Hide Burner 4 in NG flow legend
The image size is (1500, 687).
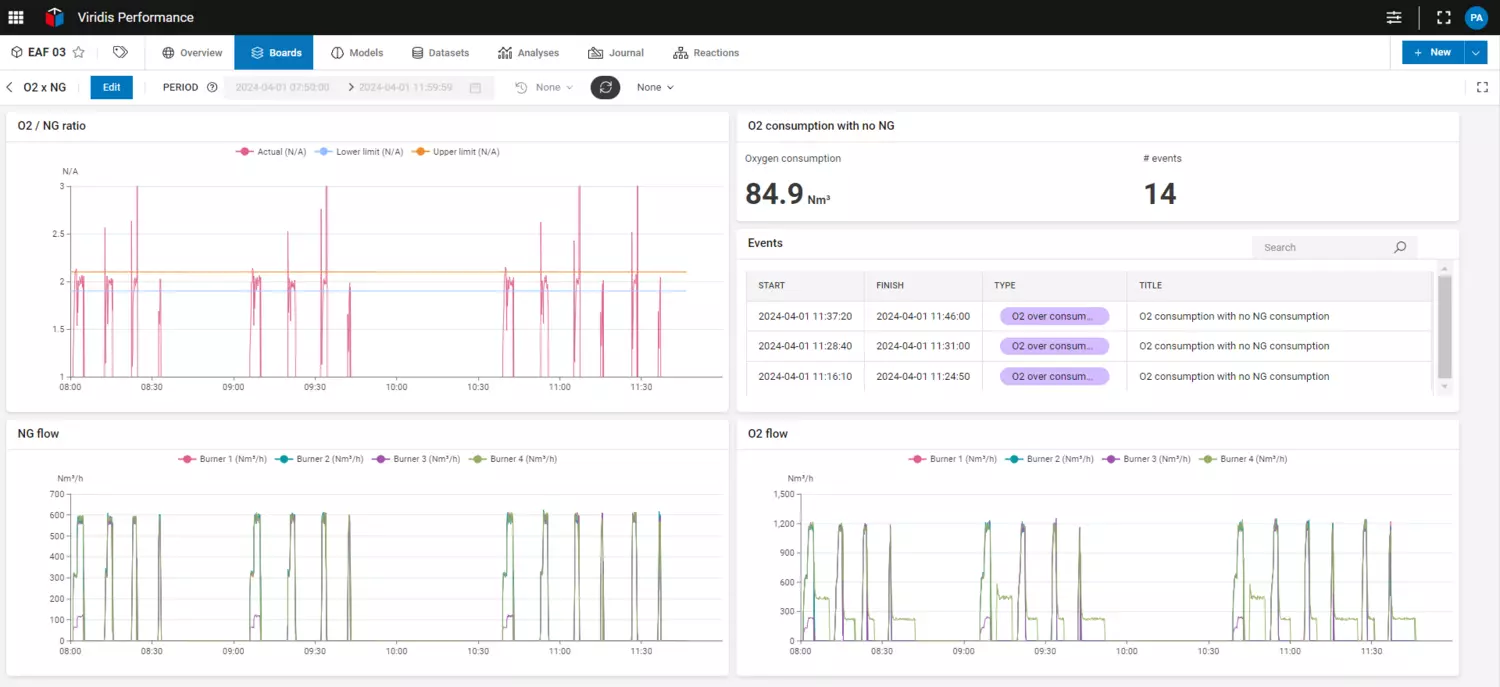[514, 459]
